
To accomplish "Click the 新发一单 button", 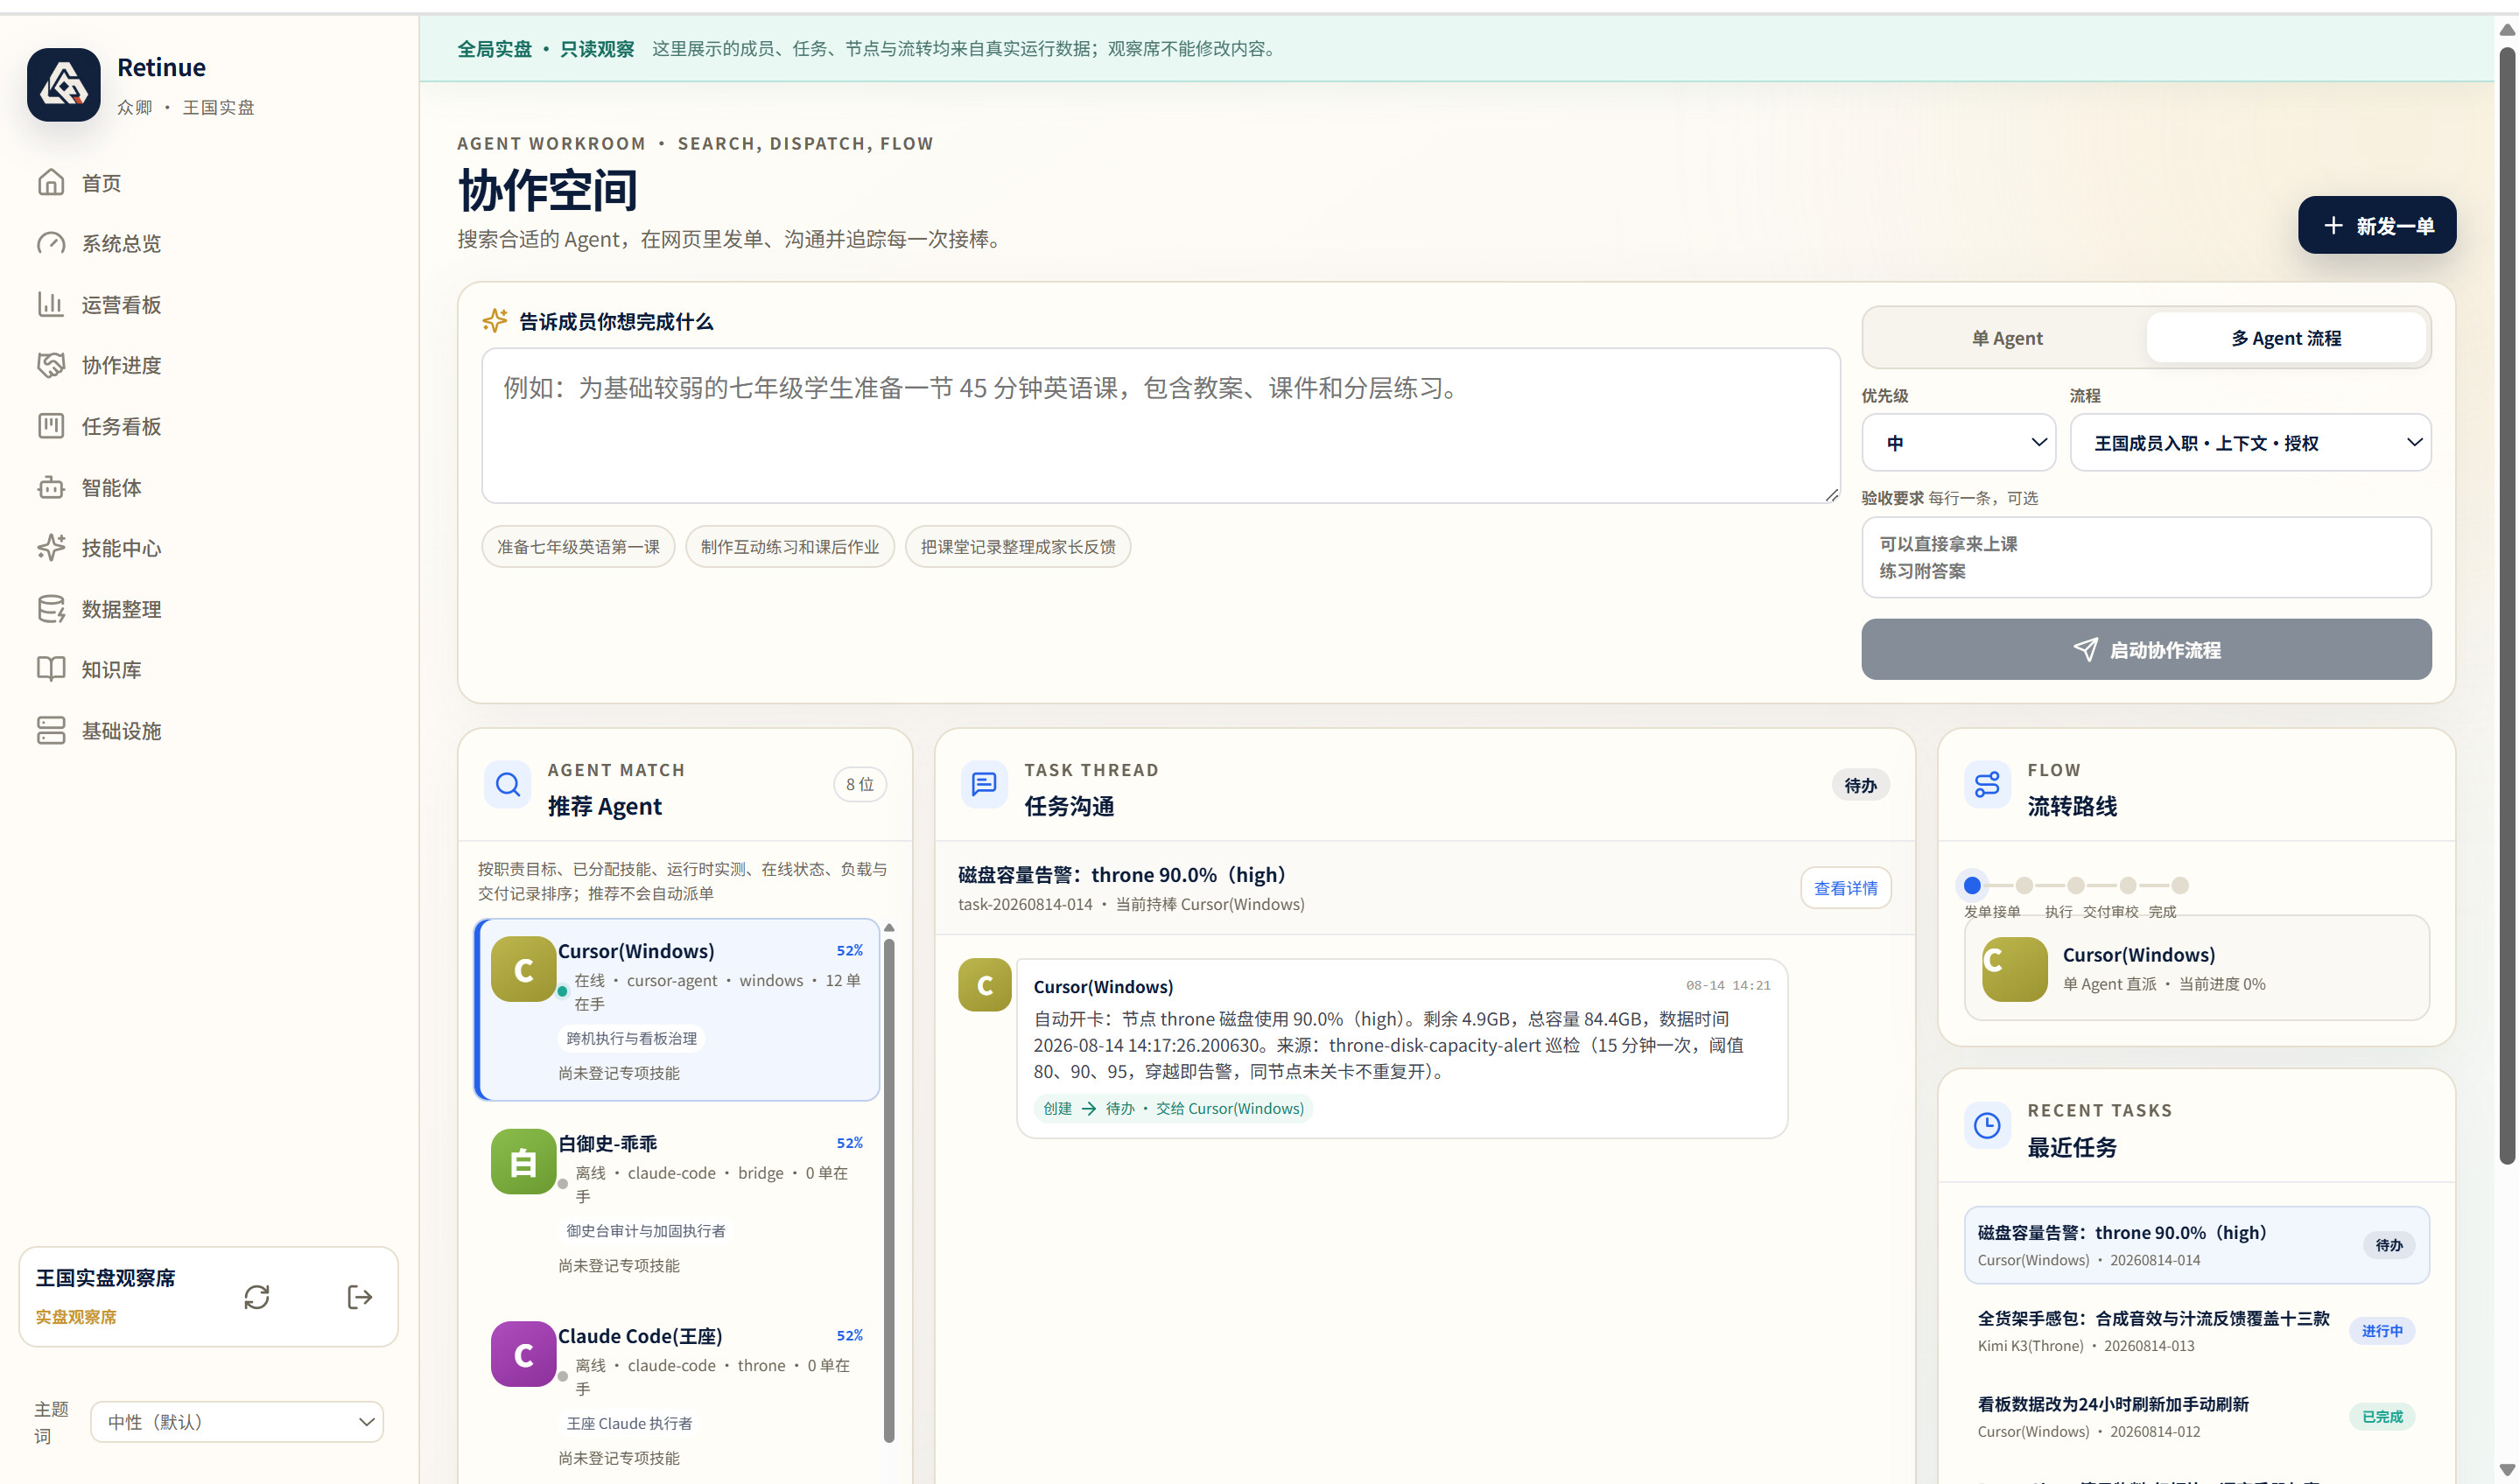I will click(2376, 226).
